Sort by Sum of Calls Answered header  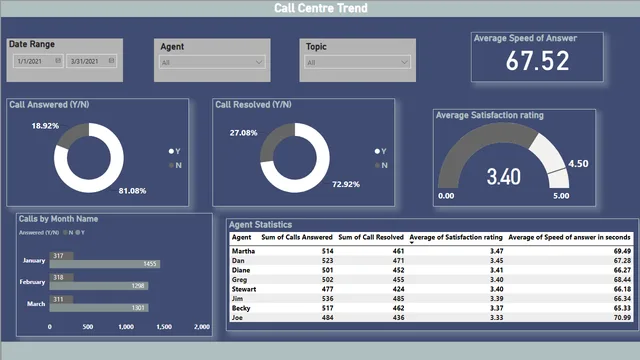pyautogui.click(x=297, y=237)
